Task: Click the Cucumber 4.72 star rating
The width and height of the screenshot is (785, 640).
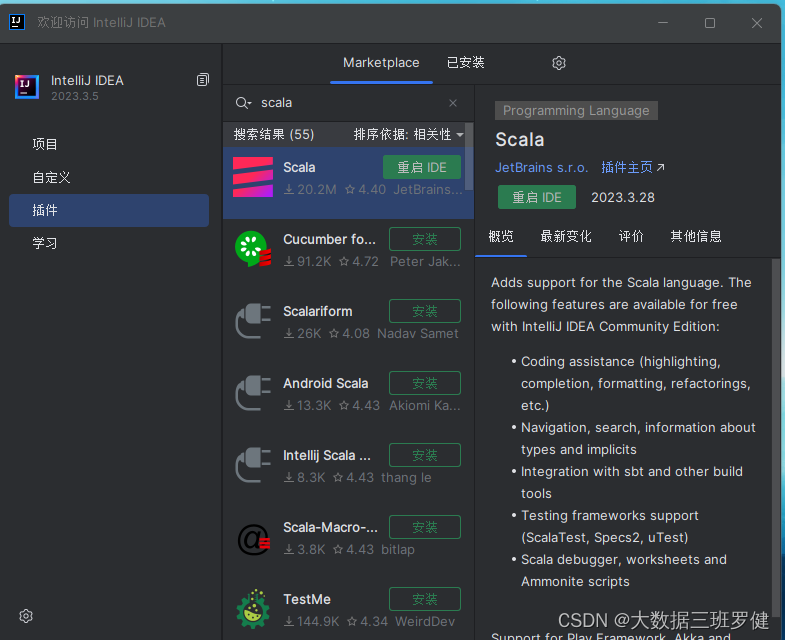Action: click(x=358, y=262)
